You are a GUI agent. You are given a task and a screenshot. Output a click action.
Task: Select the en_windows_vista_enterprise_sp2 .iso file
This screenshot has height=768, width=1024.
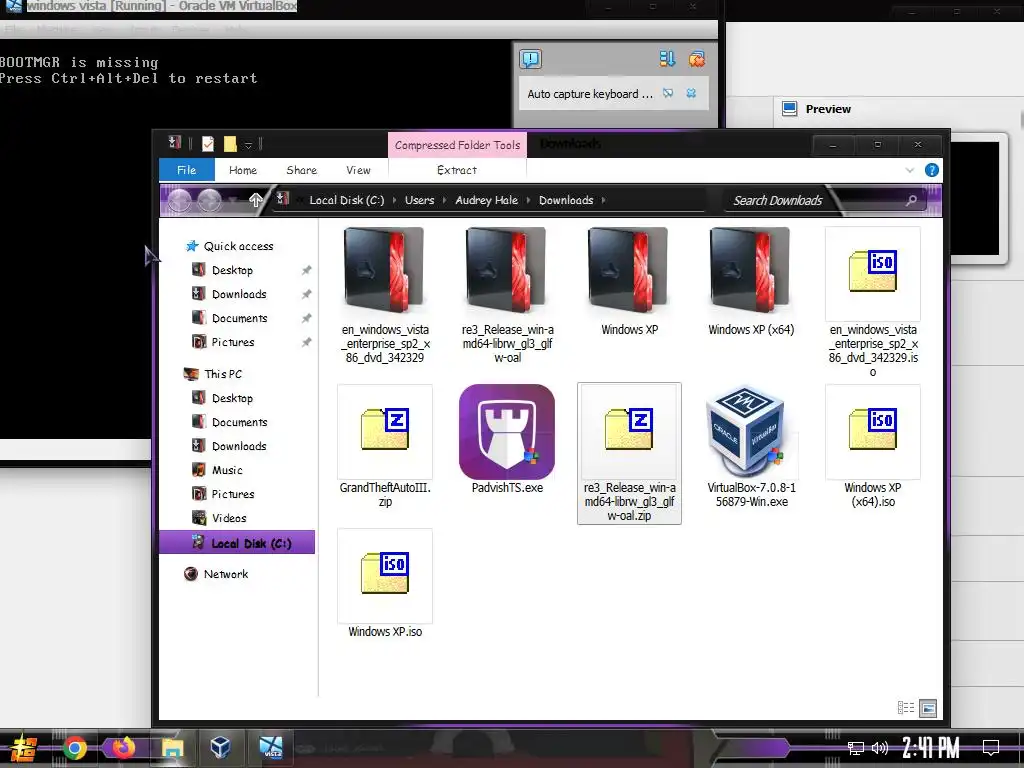coord(873,302)
